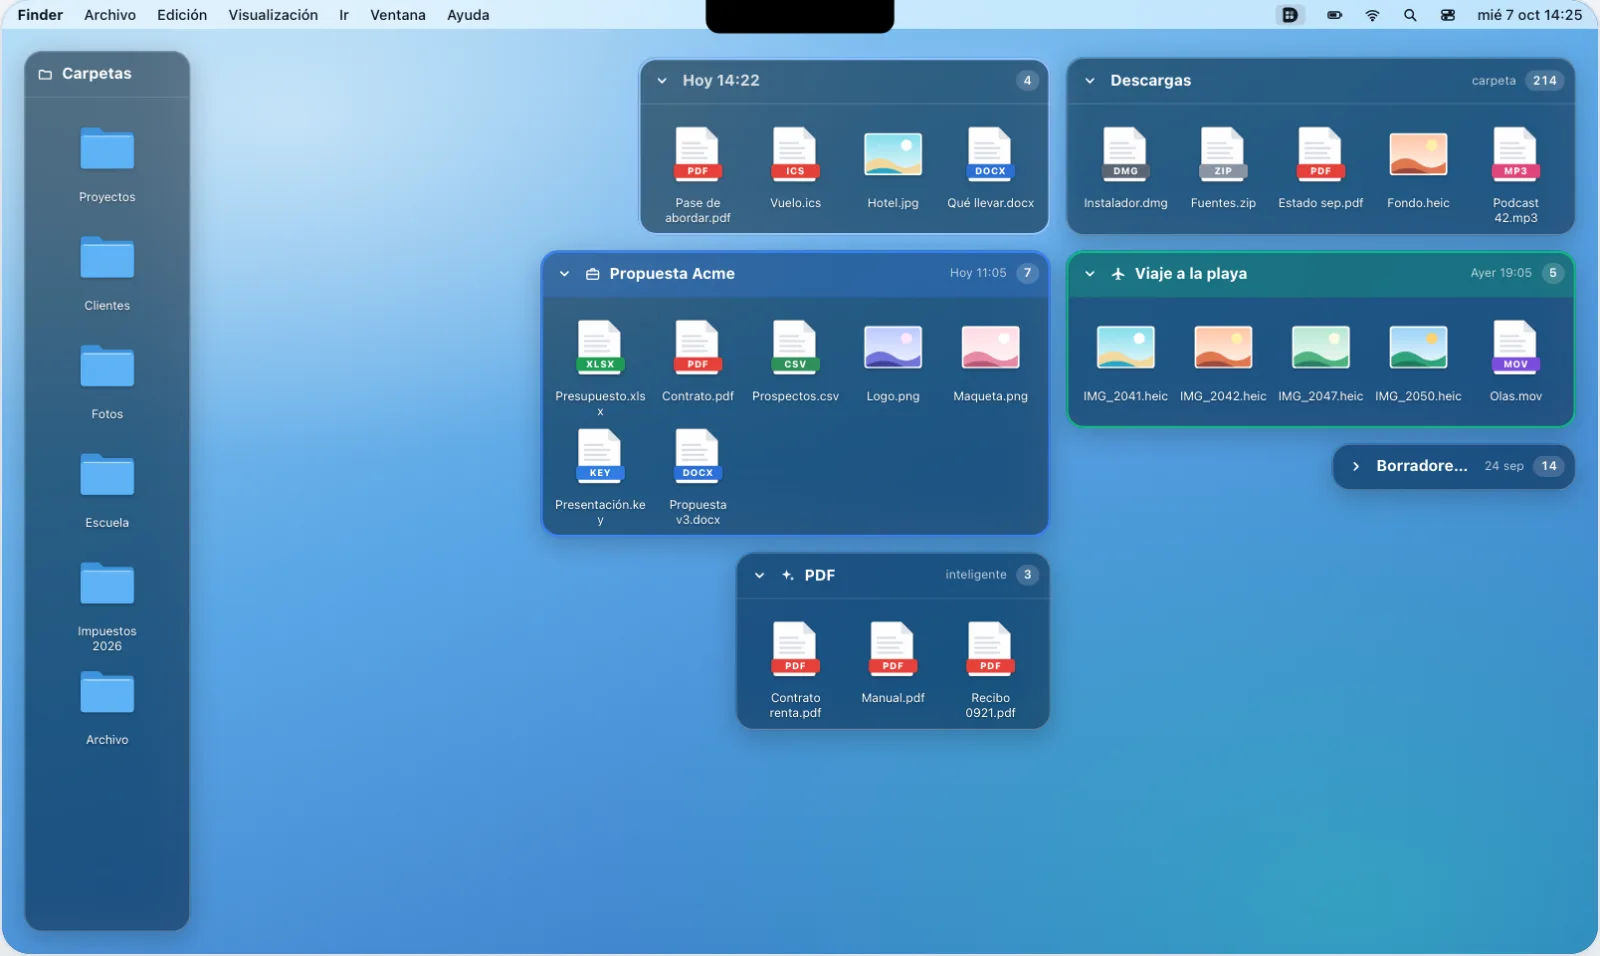1600x956 pixels.
Task: Open the Archivo menu
Action: (110, 15)
